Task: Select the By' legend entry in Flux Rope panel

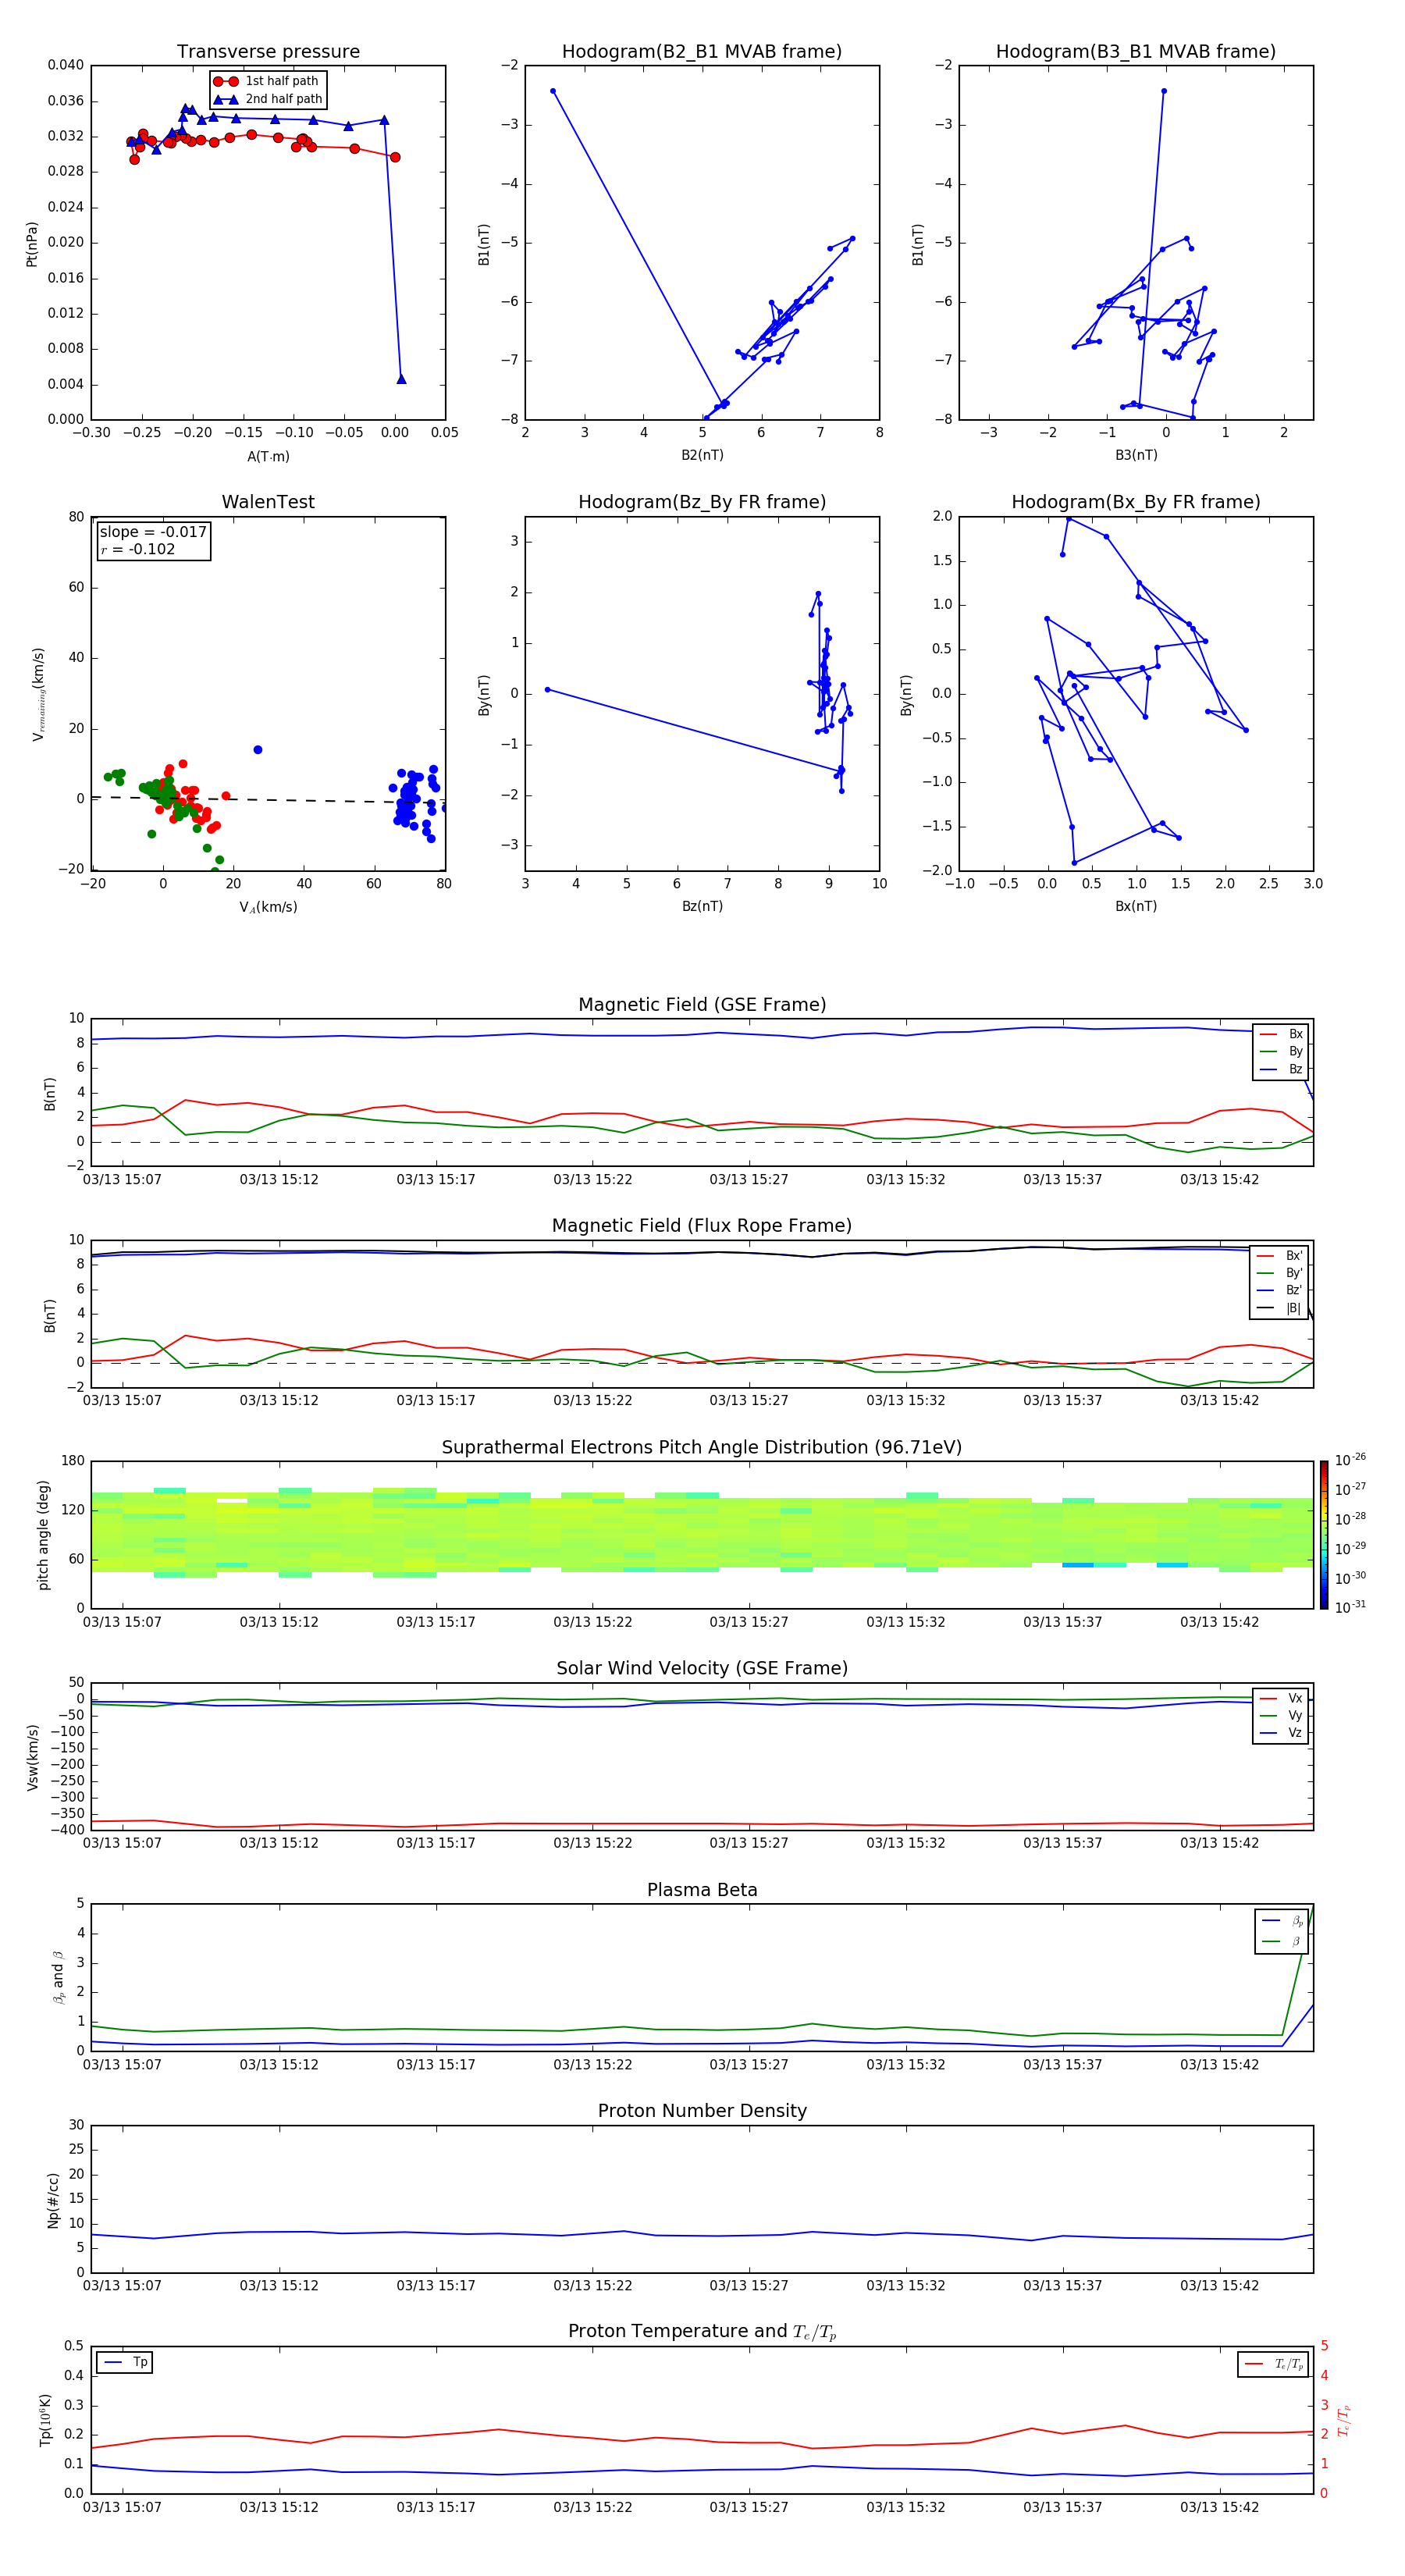Action: (1280, 1273)
